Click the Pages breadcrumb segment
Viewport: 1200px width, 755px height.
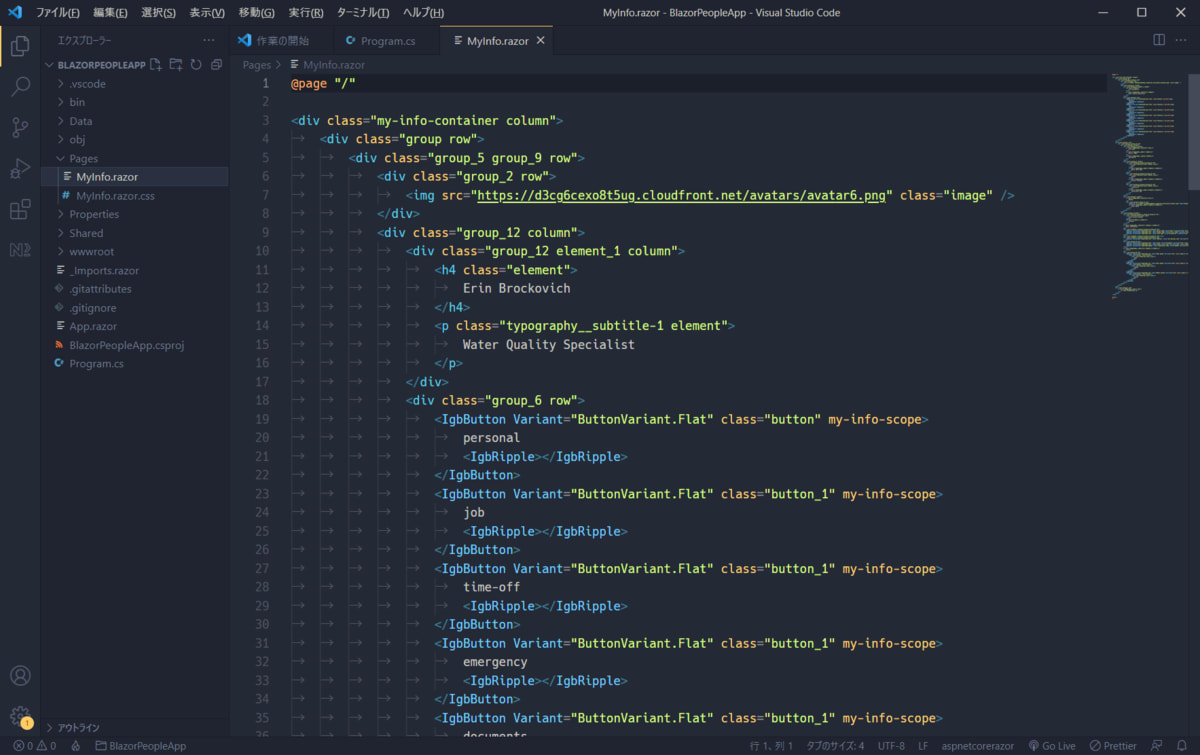[257, 65]
